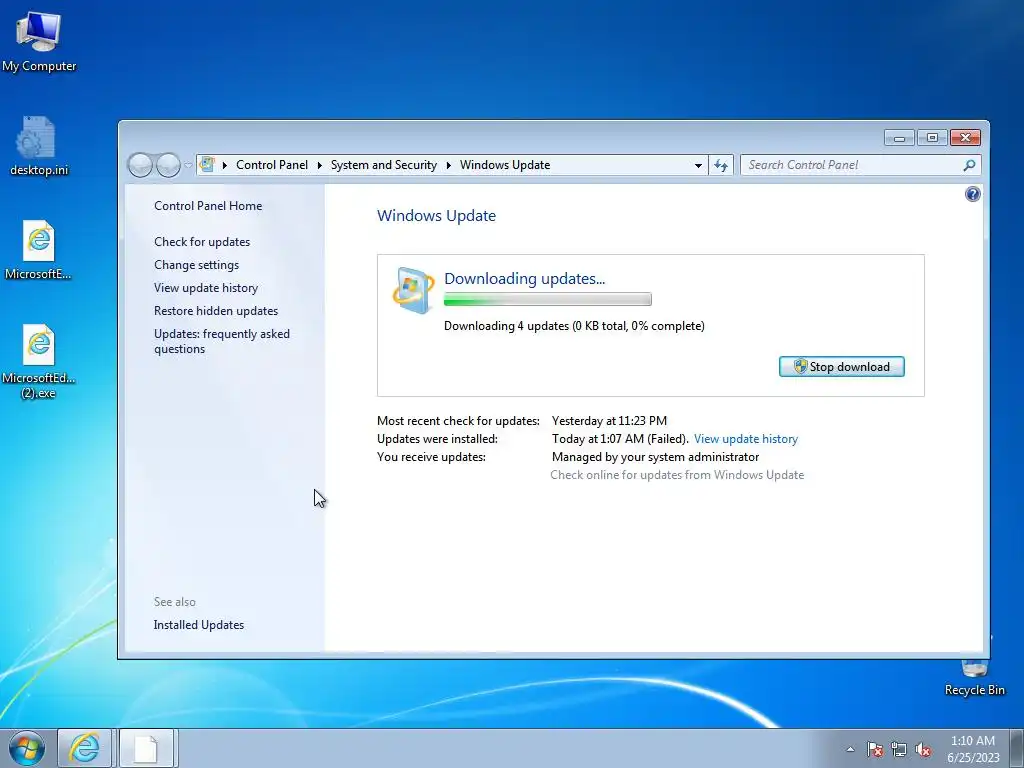
Task: Click Check for updates in sidebar
Action: tap(202, 242)
